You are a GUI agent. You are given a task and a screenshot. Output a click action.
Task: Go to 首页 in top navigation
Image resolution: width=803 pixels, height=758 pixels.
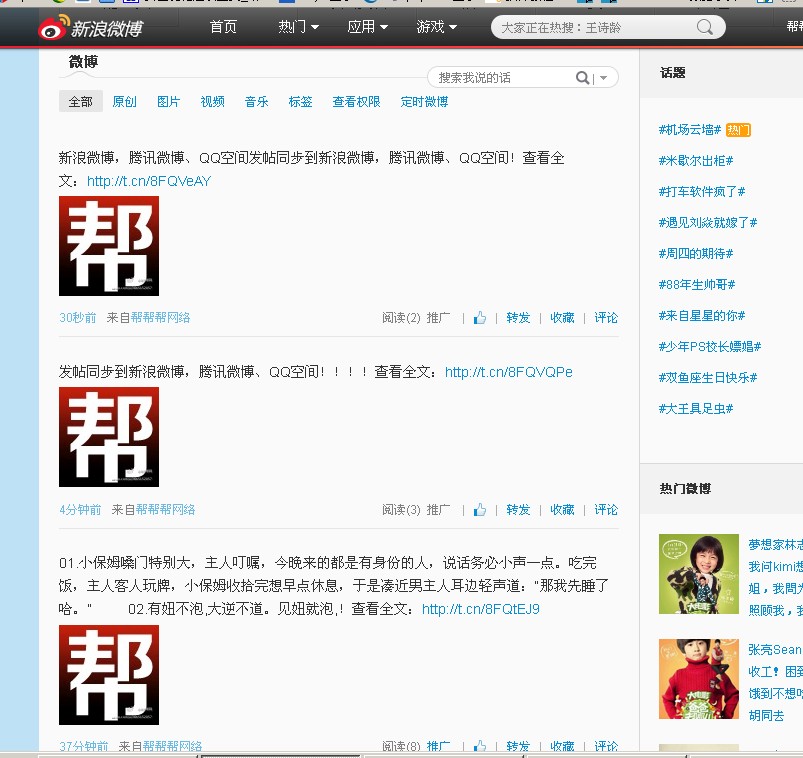(223, 27)
